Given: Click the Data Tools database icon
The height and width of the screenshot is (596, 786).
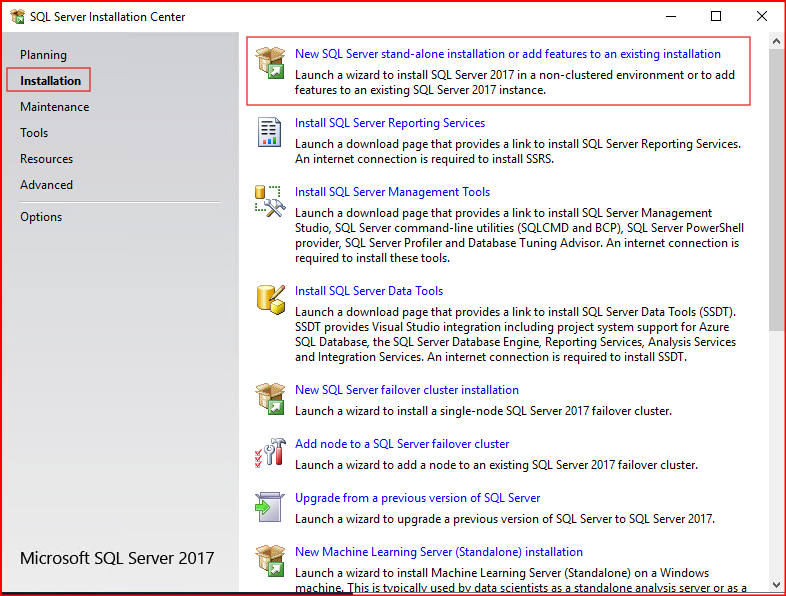Looking at the screenshot, I should pos(271,300).
